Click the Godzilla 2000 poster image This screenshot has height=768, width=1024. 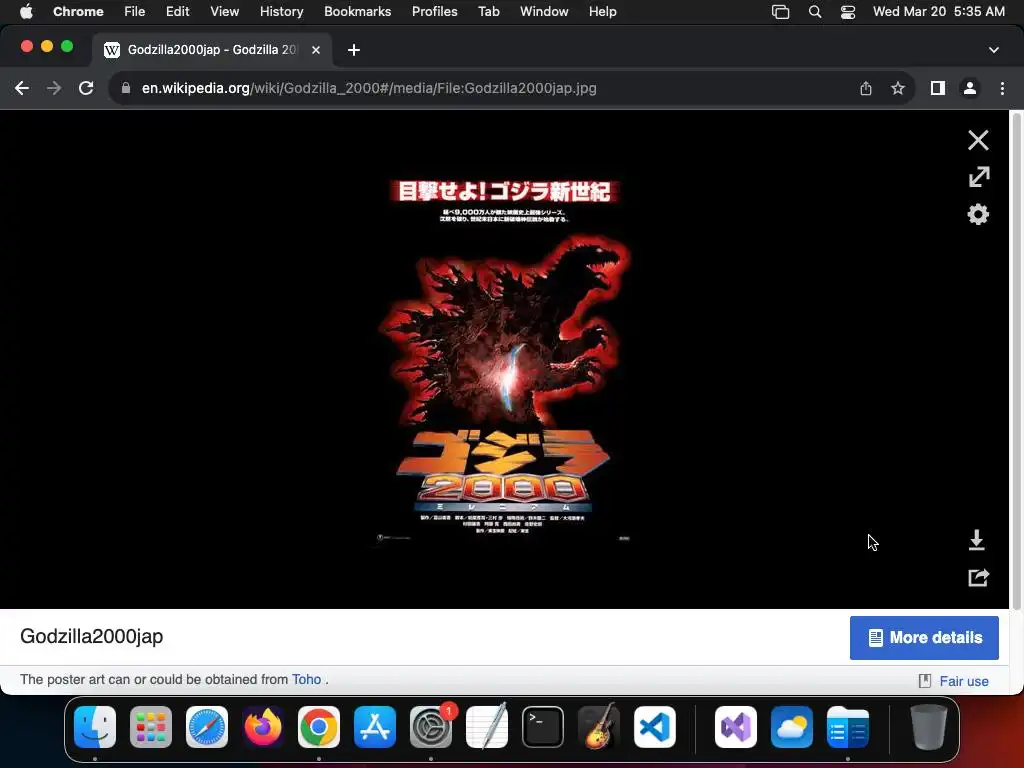pyautogui.click(x=504, y=360)
